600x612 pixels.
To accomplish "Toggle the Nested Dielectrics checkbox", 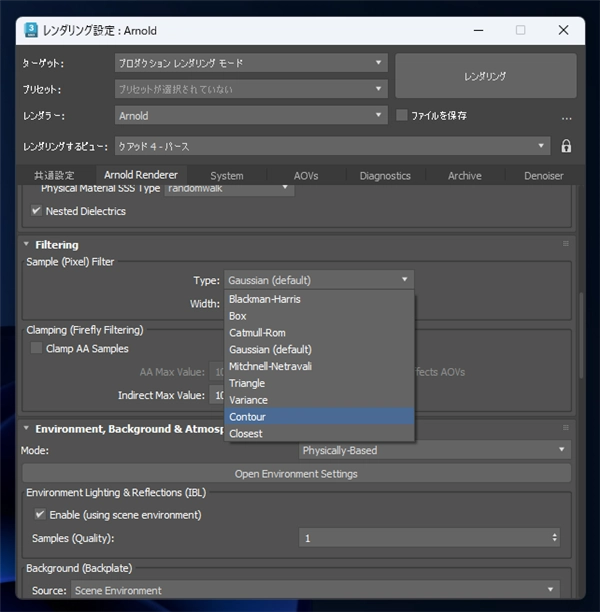I will click(x=36, y=211).
